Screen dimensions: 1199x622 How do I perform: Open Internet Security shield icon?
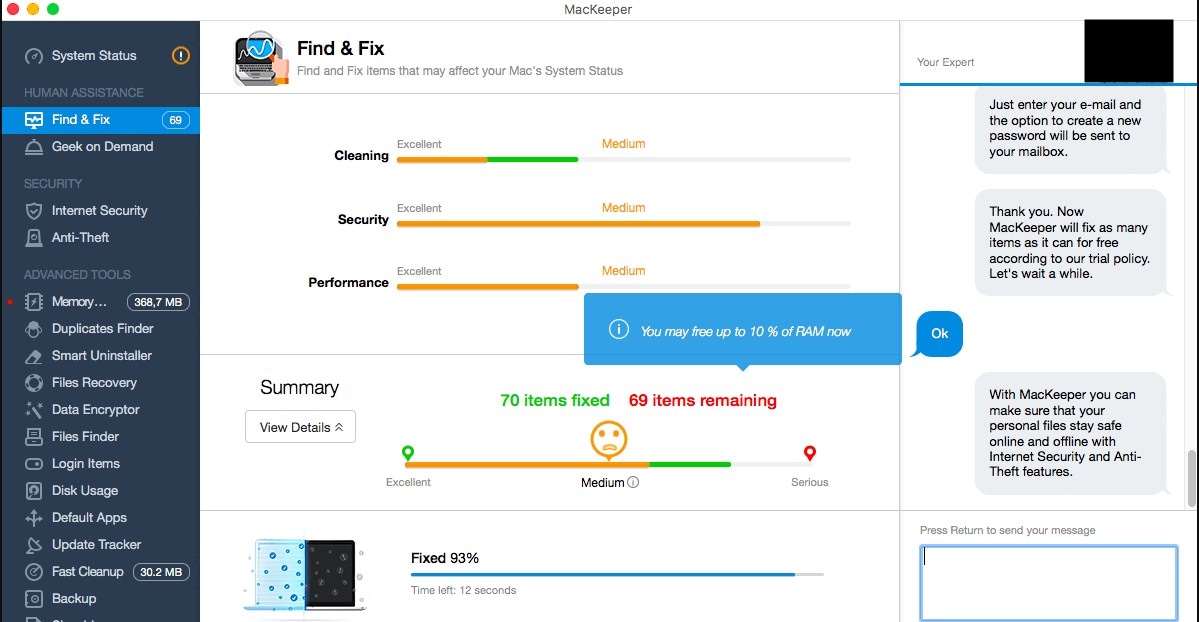pyautogui.click(x=34, y=211)
